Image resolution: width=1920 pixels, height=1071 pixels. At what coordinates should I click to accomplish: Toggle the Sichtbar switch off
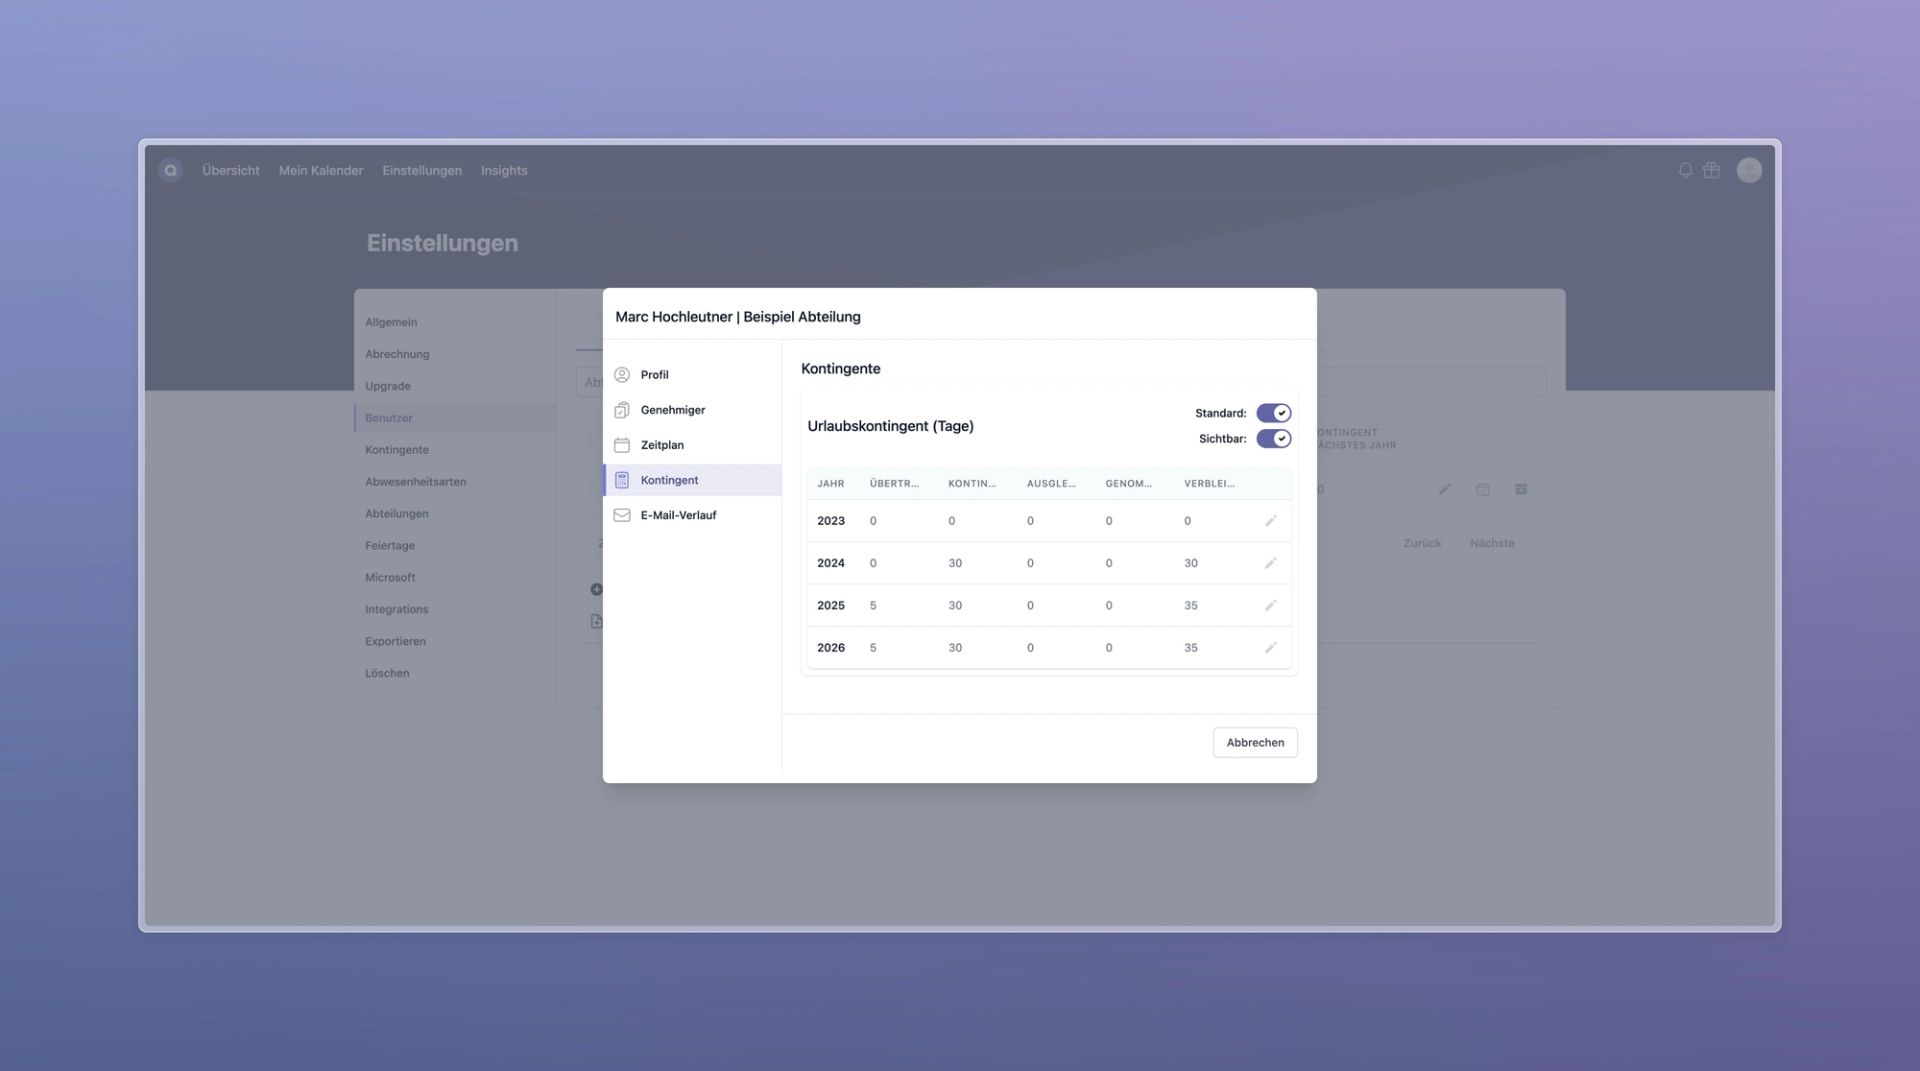coord(1274,439)
